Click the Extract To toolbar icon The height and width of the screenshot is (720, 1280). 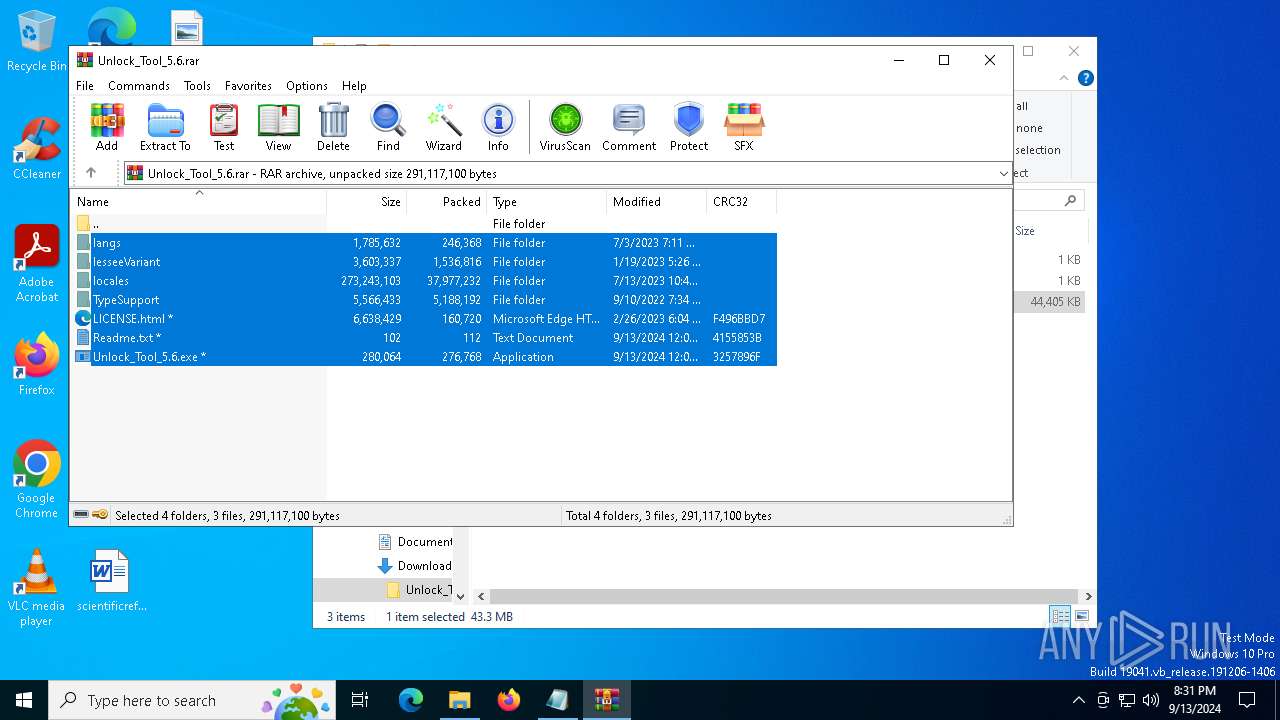pyautogui.click(x=165, y=127)
